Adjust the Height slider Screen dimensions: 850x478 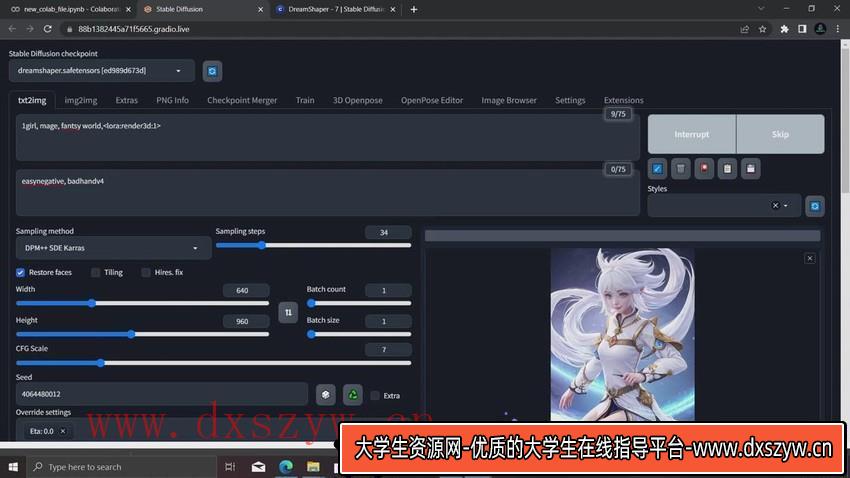(142, 334)
